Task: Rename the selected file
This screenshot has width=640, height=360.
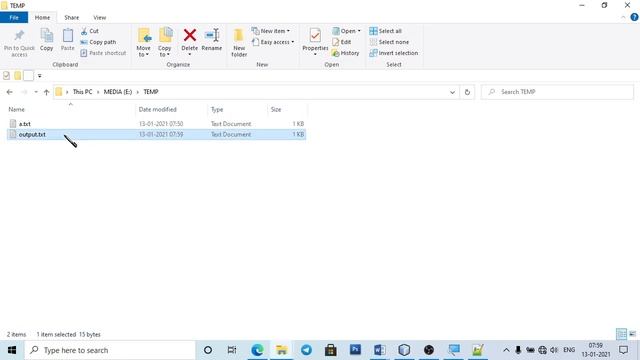Action: 212,40
